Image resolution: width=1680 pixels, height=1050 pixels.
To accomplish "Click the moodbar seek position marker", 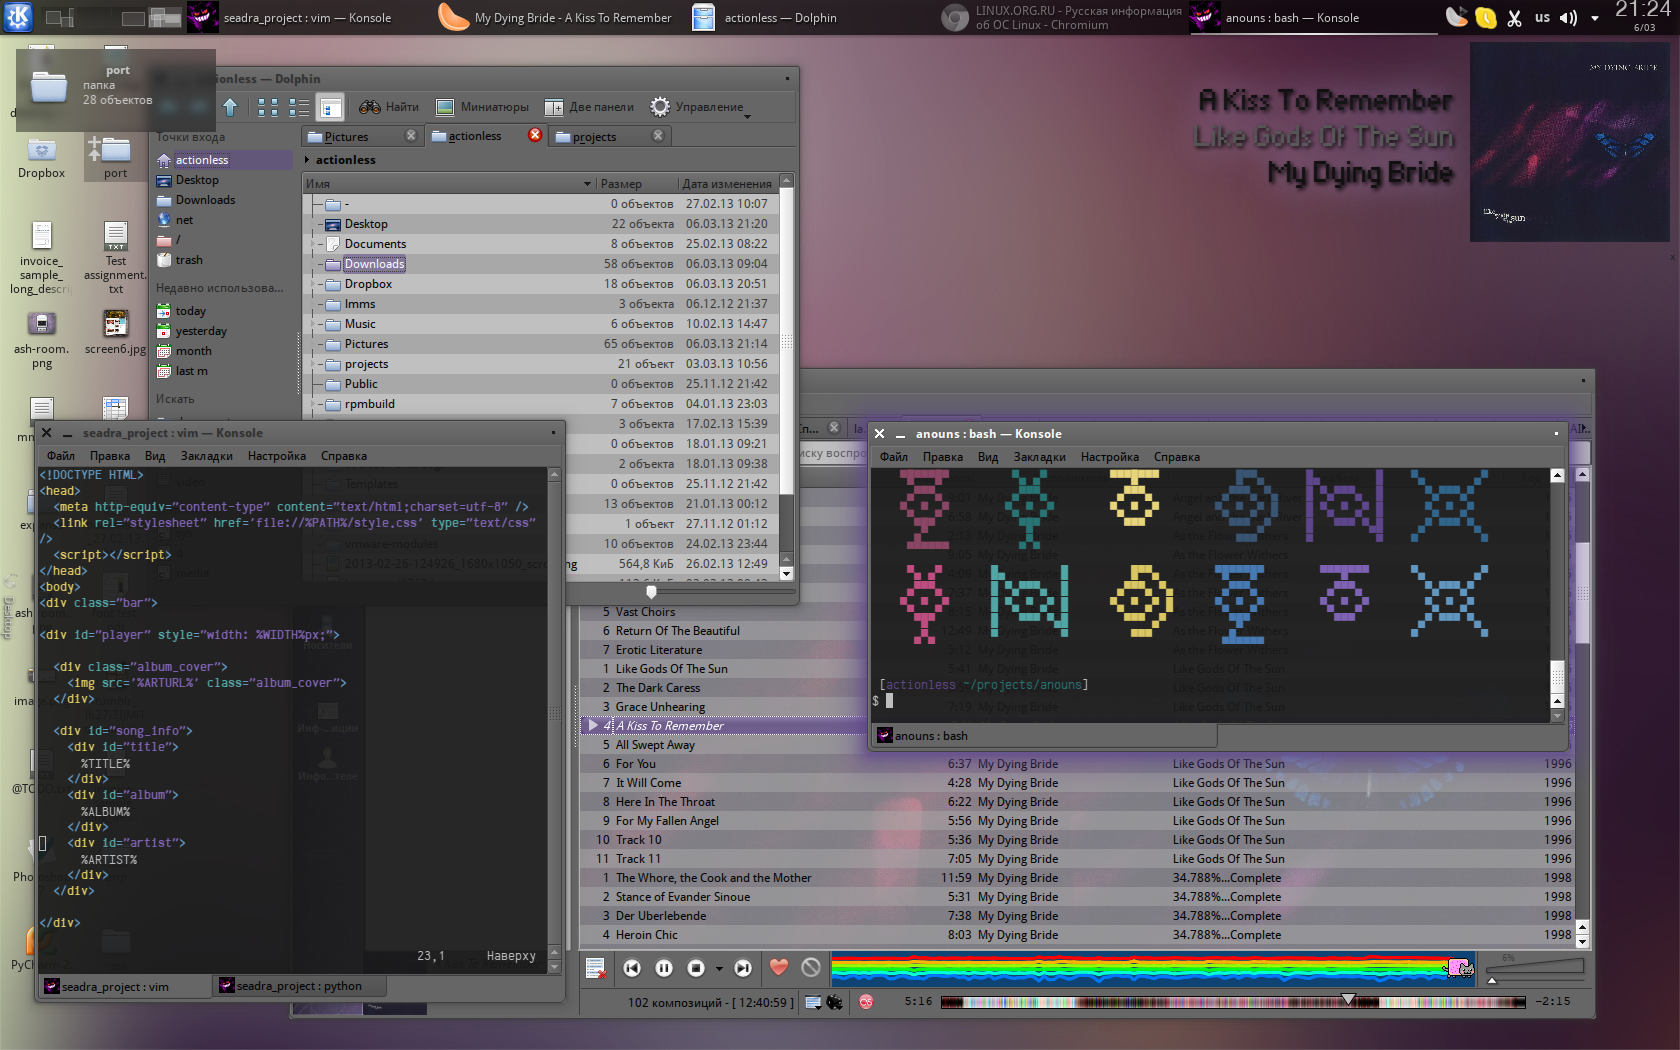I will pos(1348,999).
